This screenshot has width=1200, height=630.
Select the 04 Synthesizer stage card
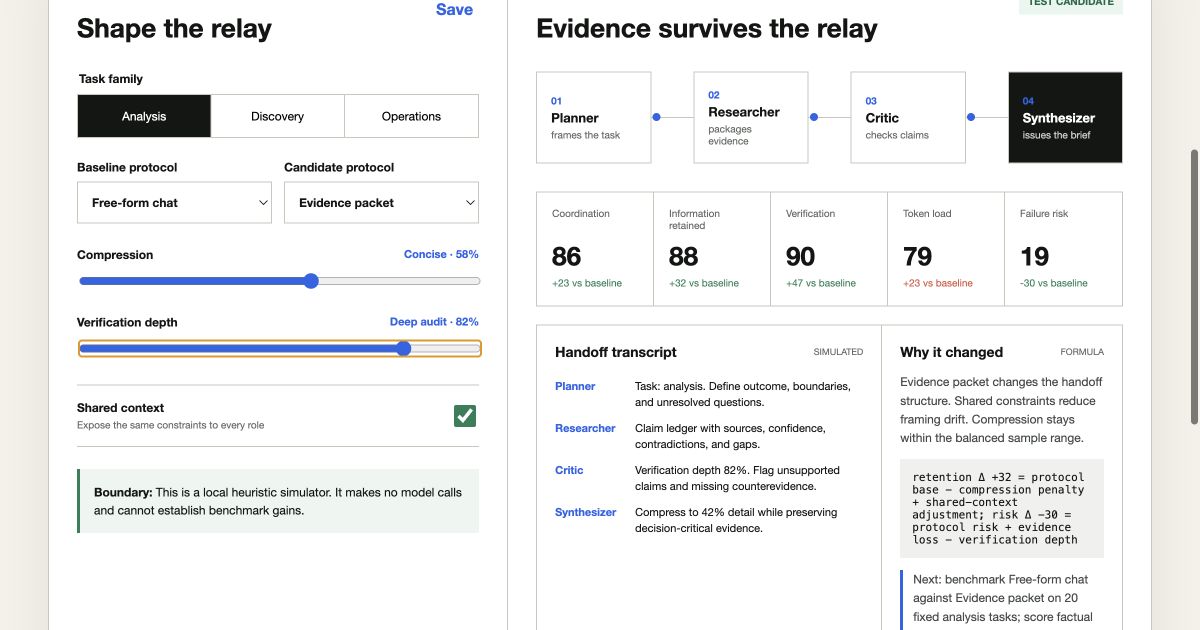(1065, 117)
